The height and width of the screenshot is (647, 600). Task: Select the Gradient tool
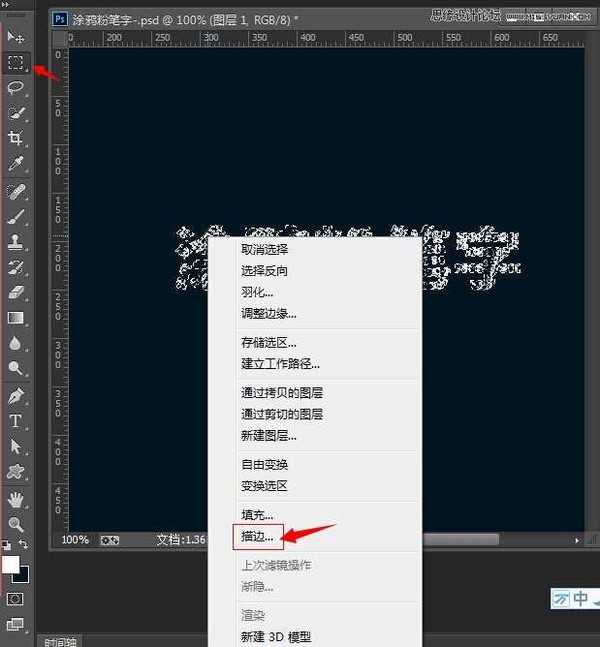pyautogui.click(x=16, y=318)
